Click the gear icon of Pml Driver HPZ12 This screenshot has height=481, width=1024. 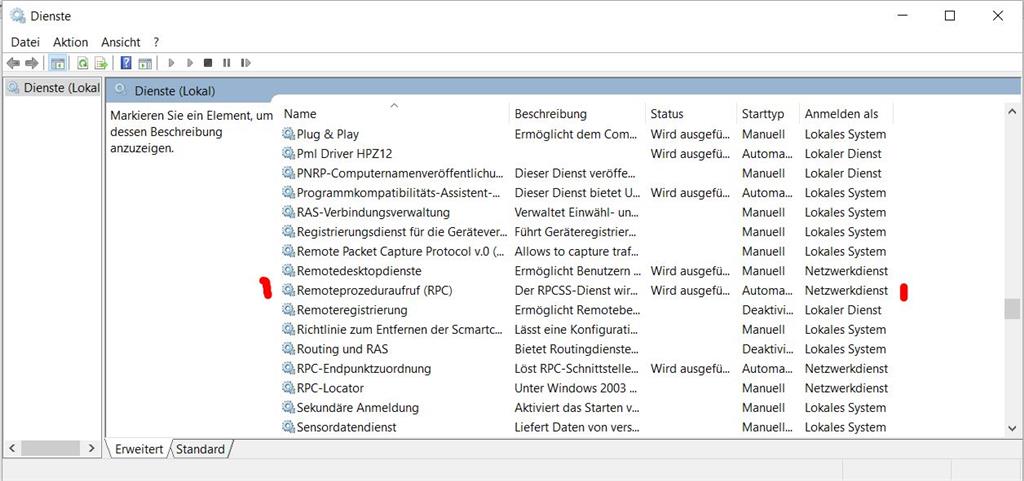tap(288, 153)
